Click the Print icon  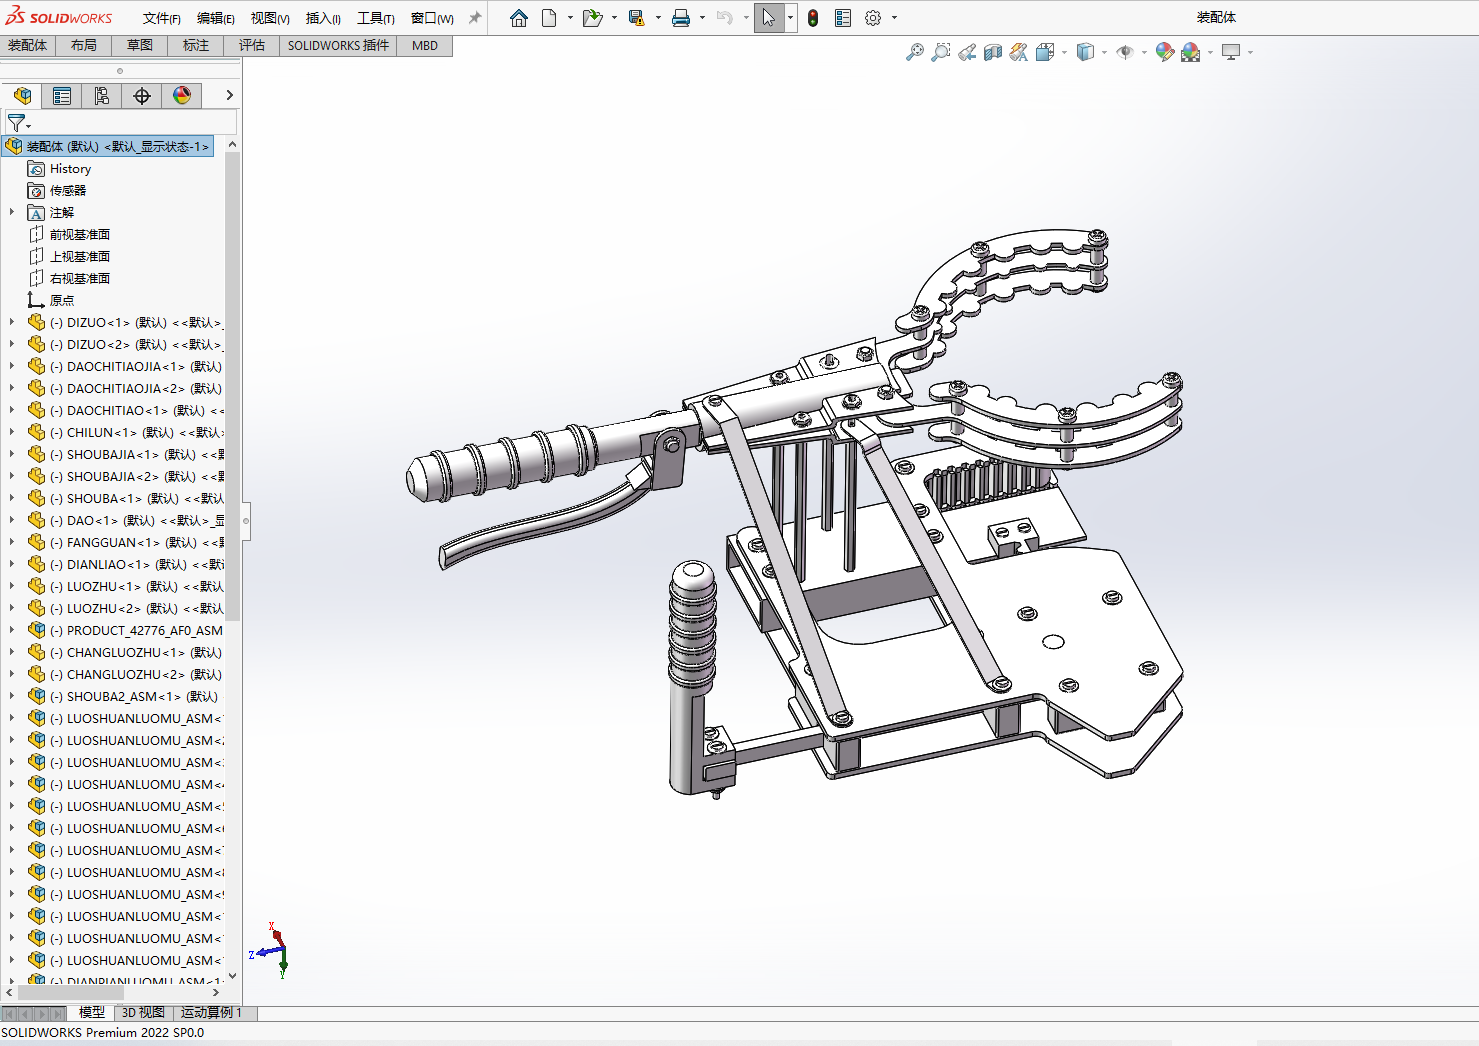click(681, 18)
